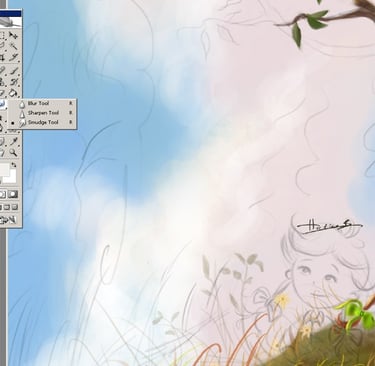This screenshot has height=366, width=375.
Task: Select the Zoom magnifier tool
Action: click(x=13, y=153)
